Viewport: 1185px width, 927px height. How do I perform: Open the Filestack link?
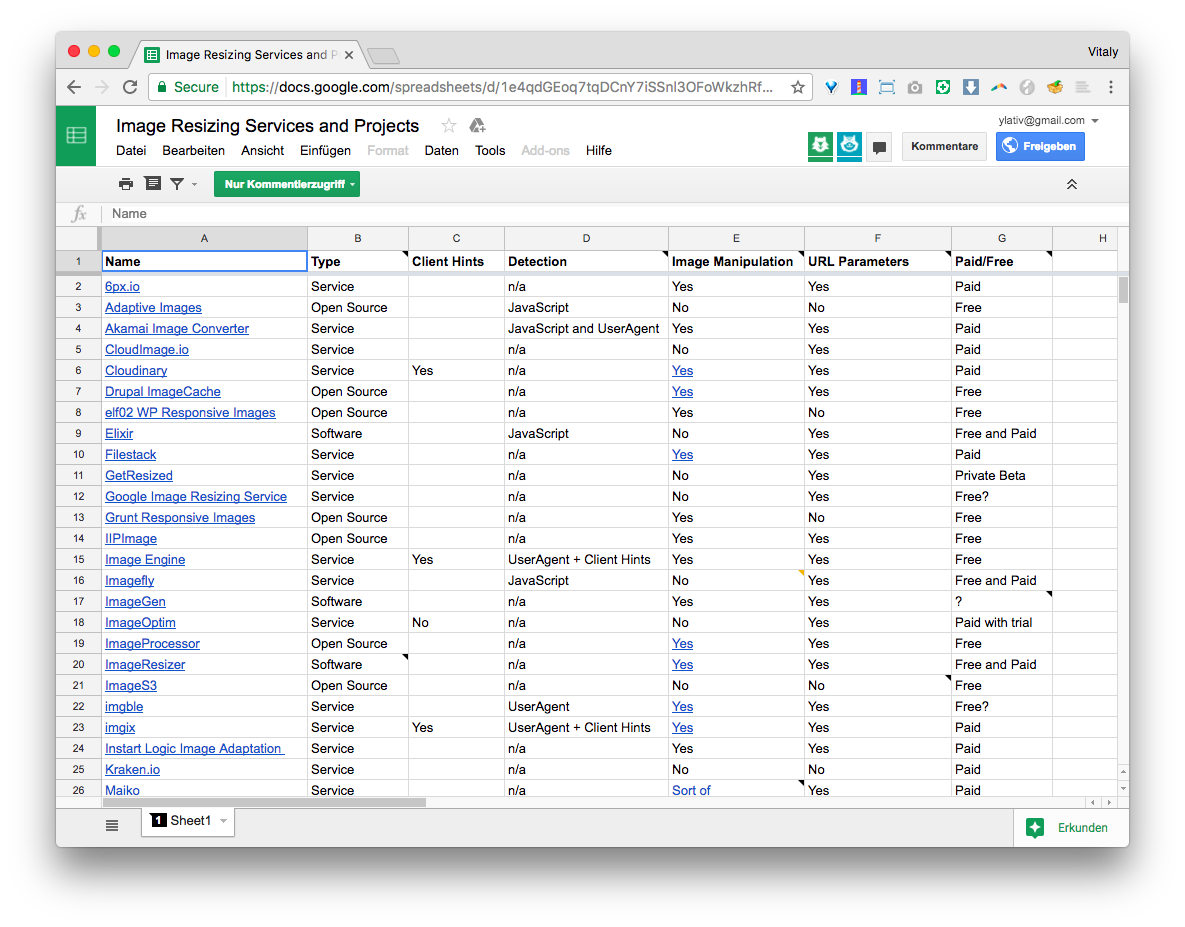pos(131,455)
